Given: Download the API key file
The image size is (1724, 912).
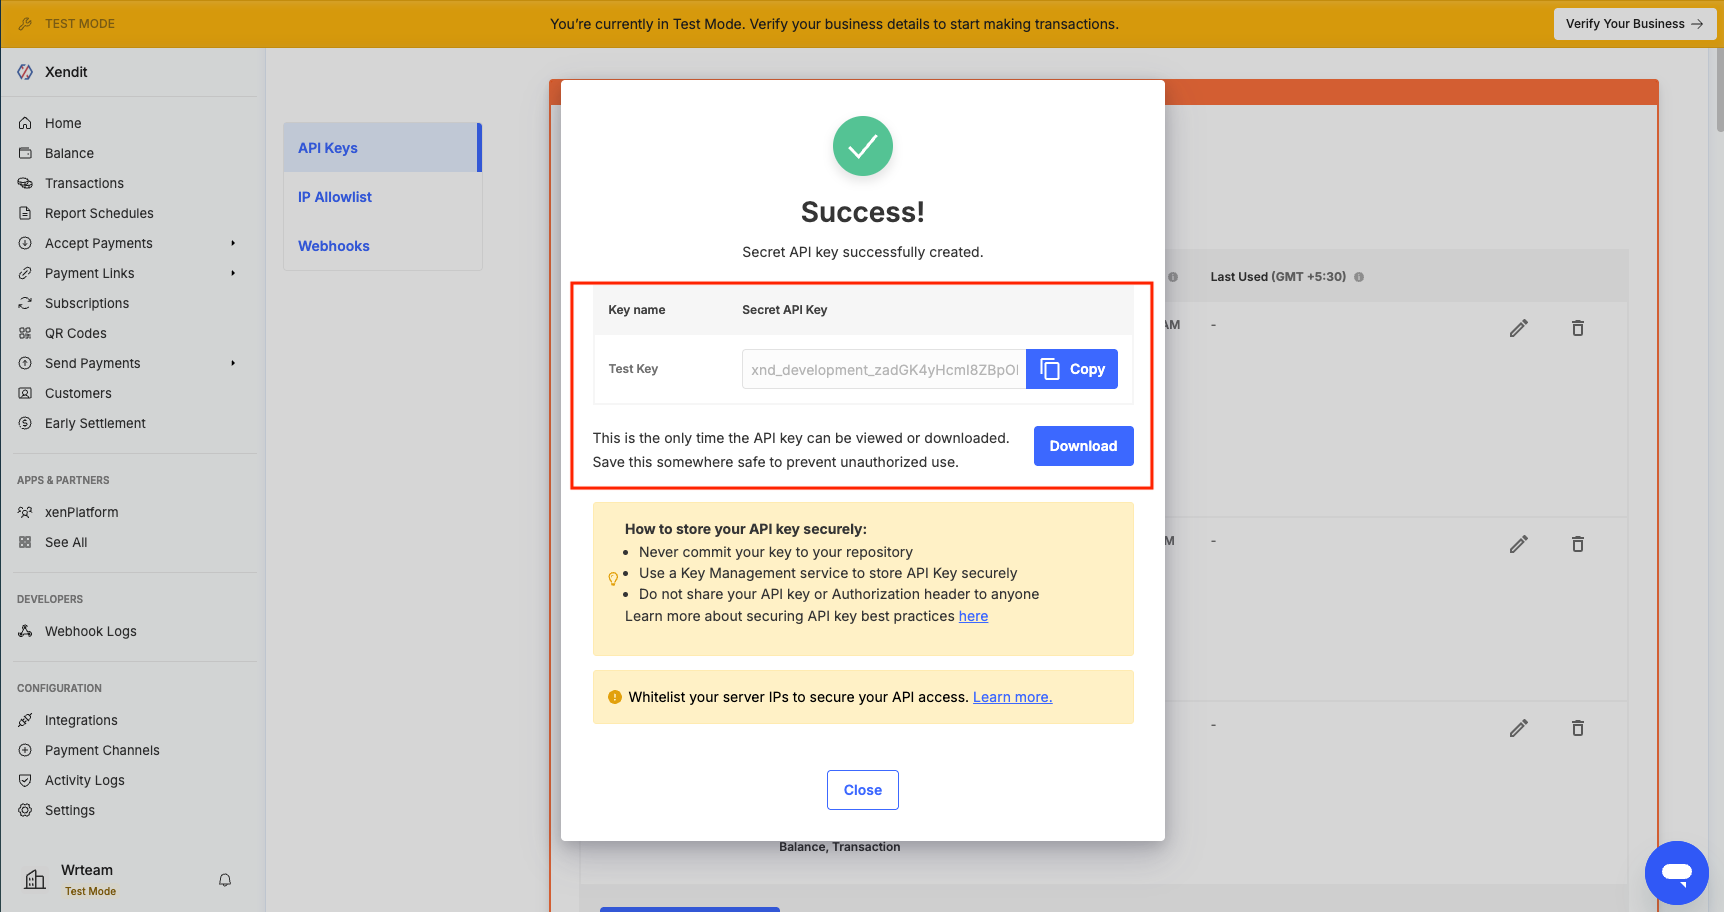Looking at the screenshot, I should coord(1083,446).
